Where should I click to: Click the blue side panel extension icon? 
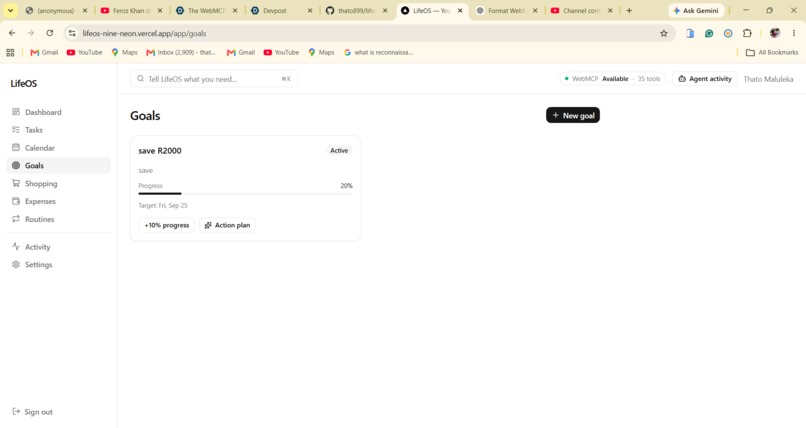click(690, 33)
